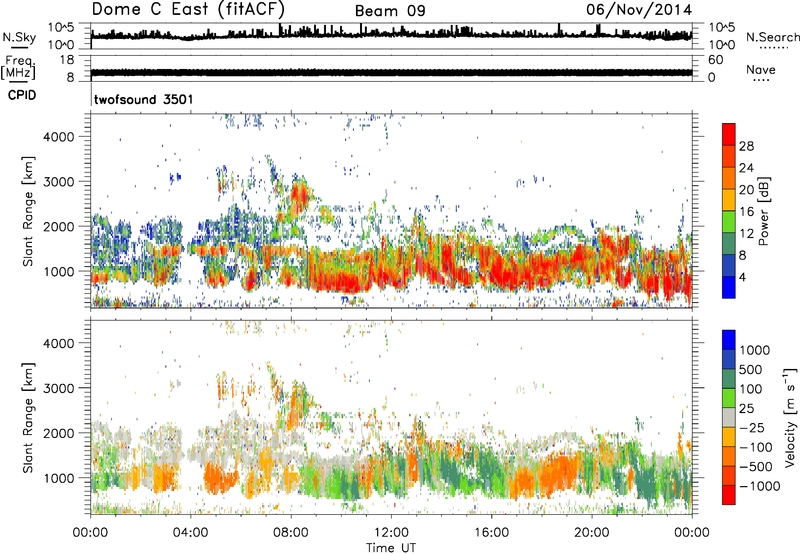800x554 pixels.
Task: Click the '4' power colorbar tick label
Action: [x=743, y=277]
